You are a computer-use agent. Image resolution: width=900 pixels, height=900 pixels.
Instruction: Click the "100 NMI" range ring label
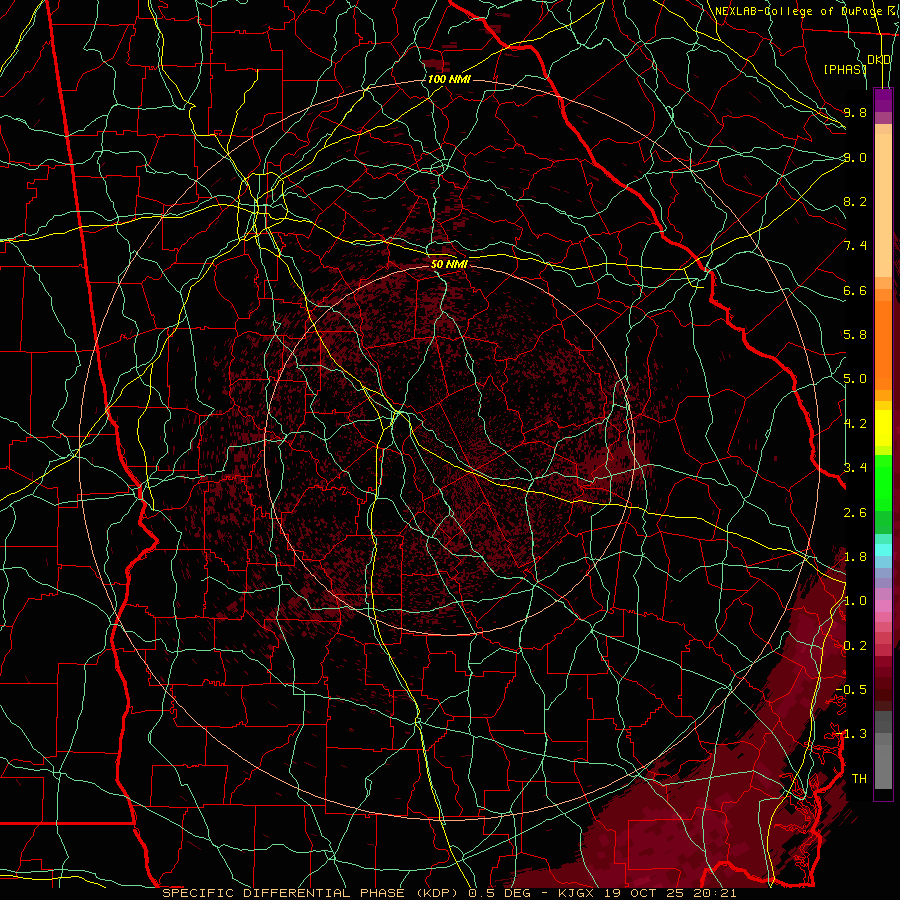pos(449,79)
